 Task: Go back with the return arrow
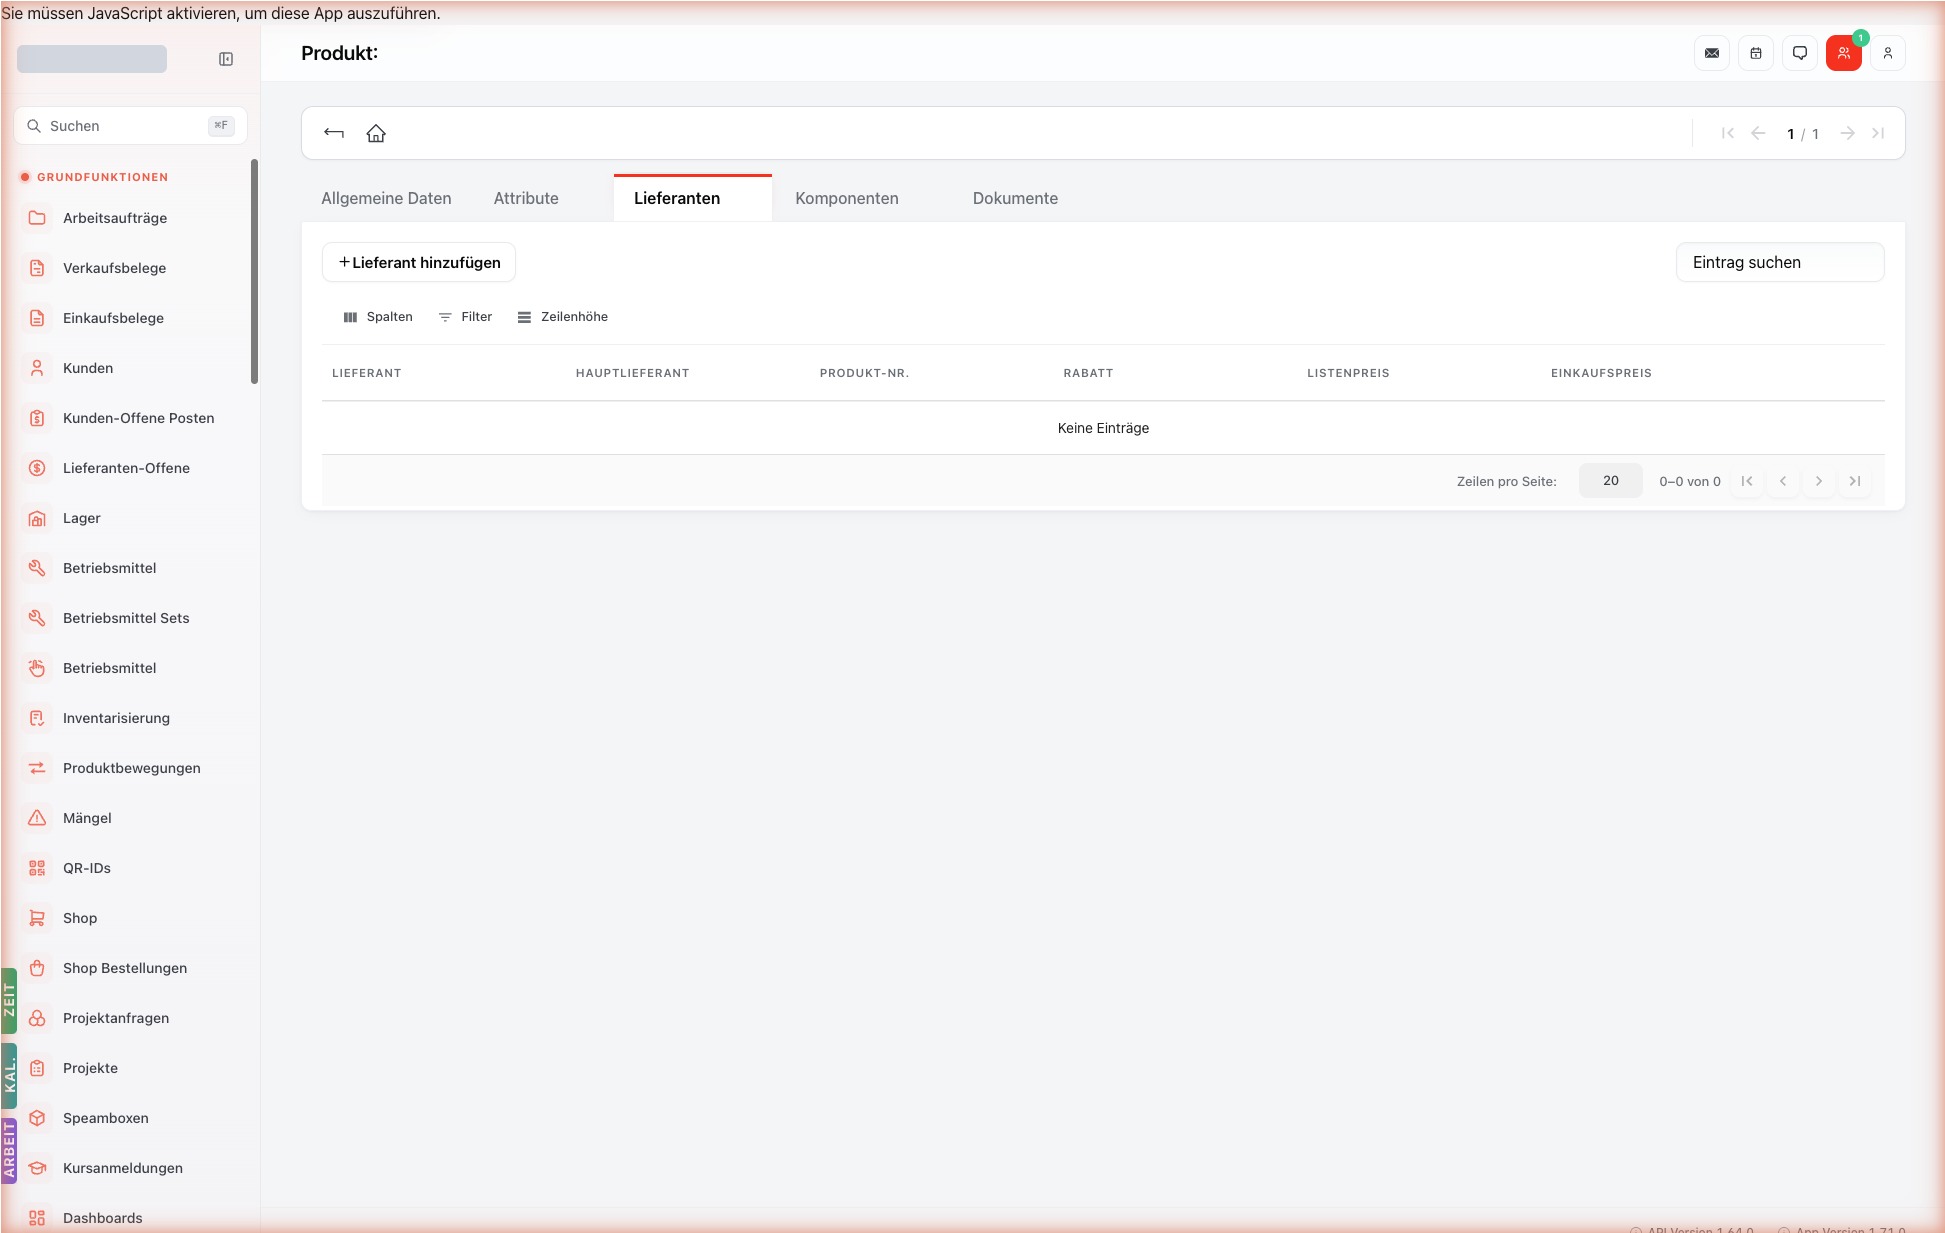(x=334, y=133)
